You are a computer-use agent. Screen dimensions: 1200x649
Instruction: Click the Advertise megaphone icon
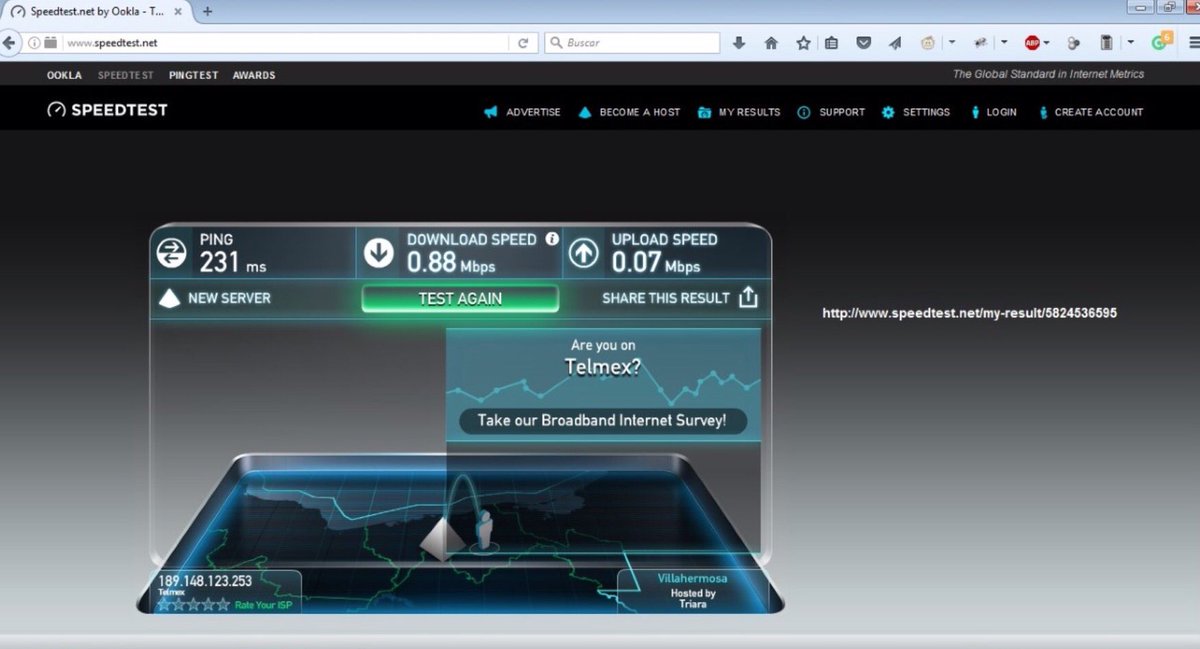click(491, 112)
